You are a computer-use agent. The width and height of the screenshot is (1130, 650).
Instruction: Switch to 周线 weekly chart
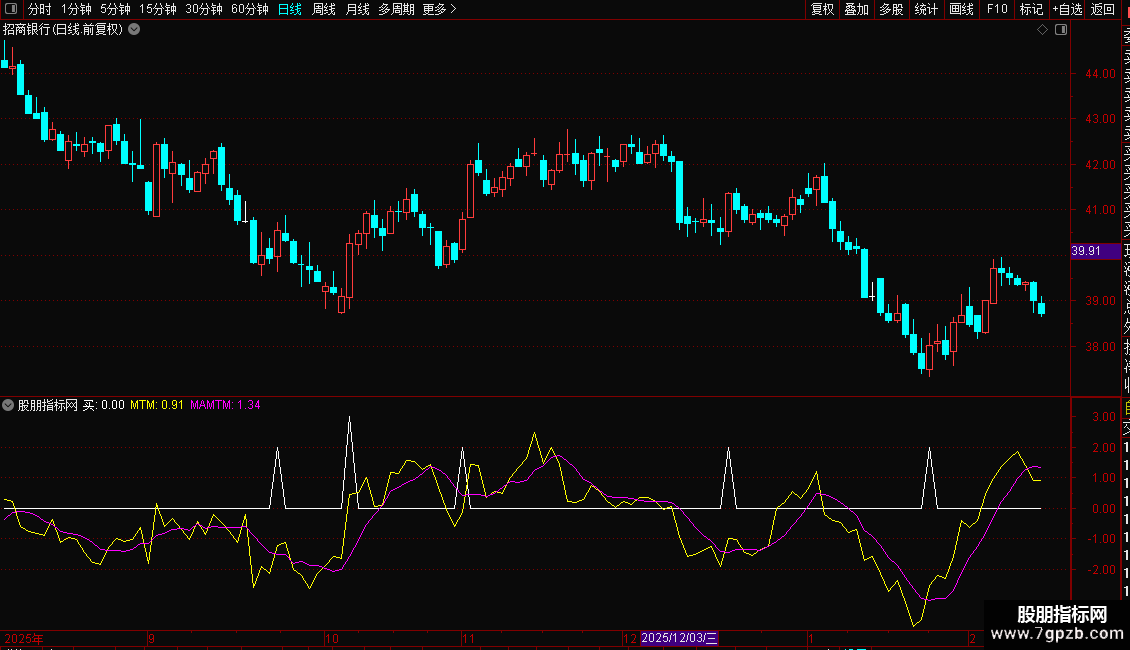click(x=324, y=9)
